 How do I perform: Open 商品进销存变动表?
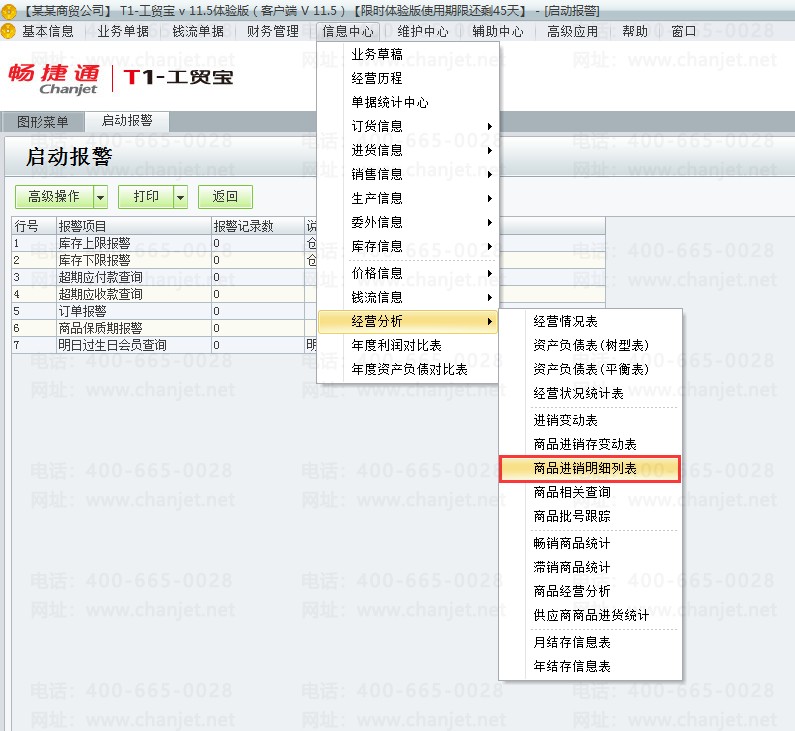point(590,445)
